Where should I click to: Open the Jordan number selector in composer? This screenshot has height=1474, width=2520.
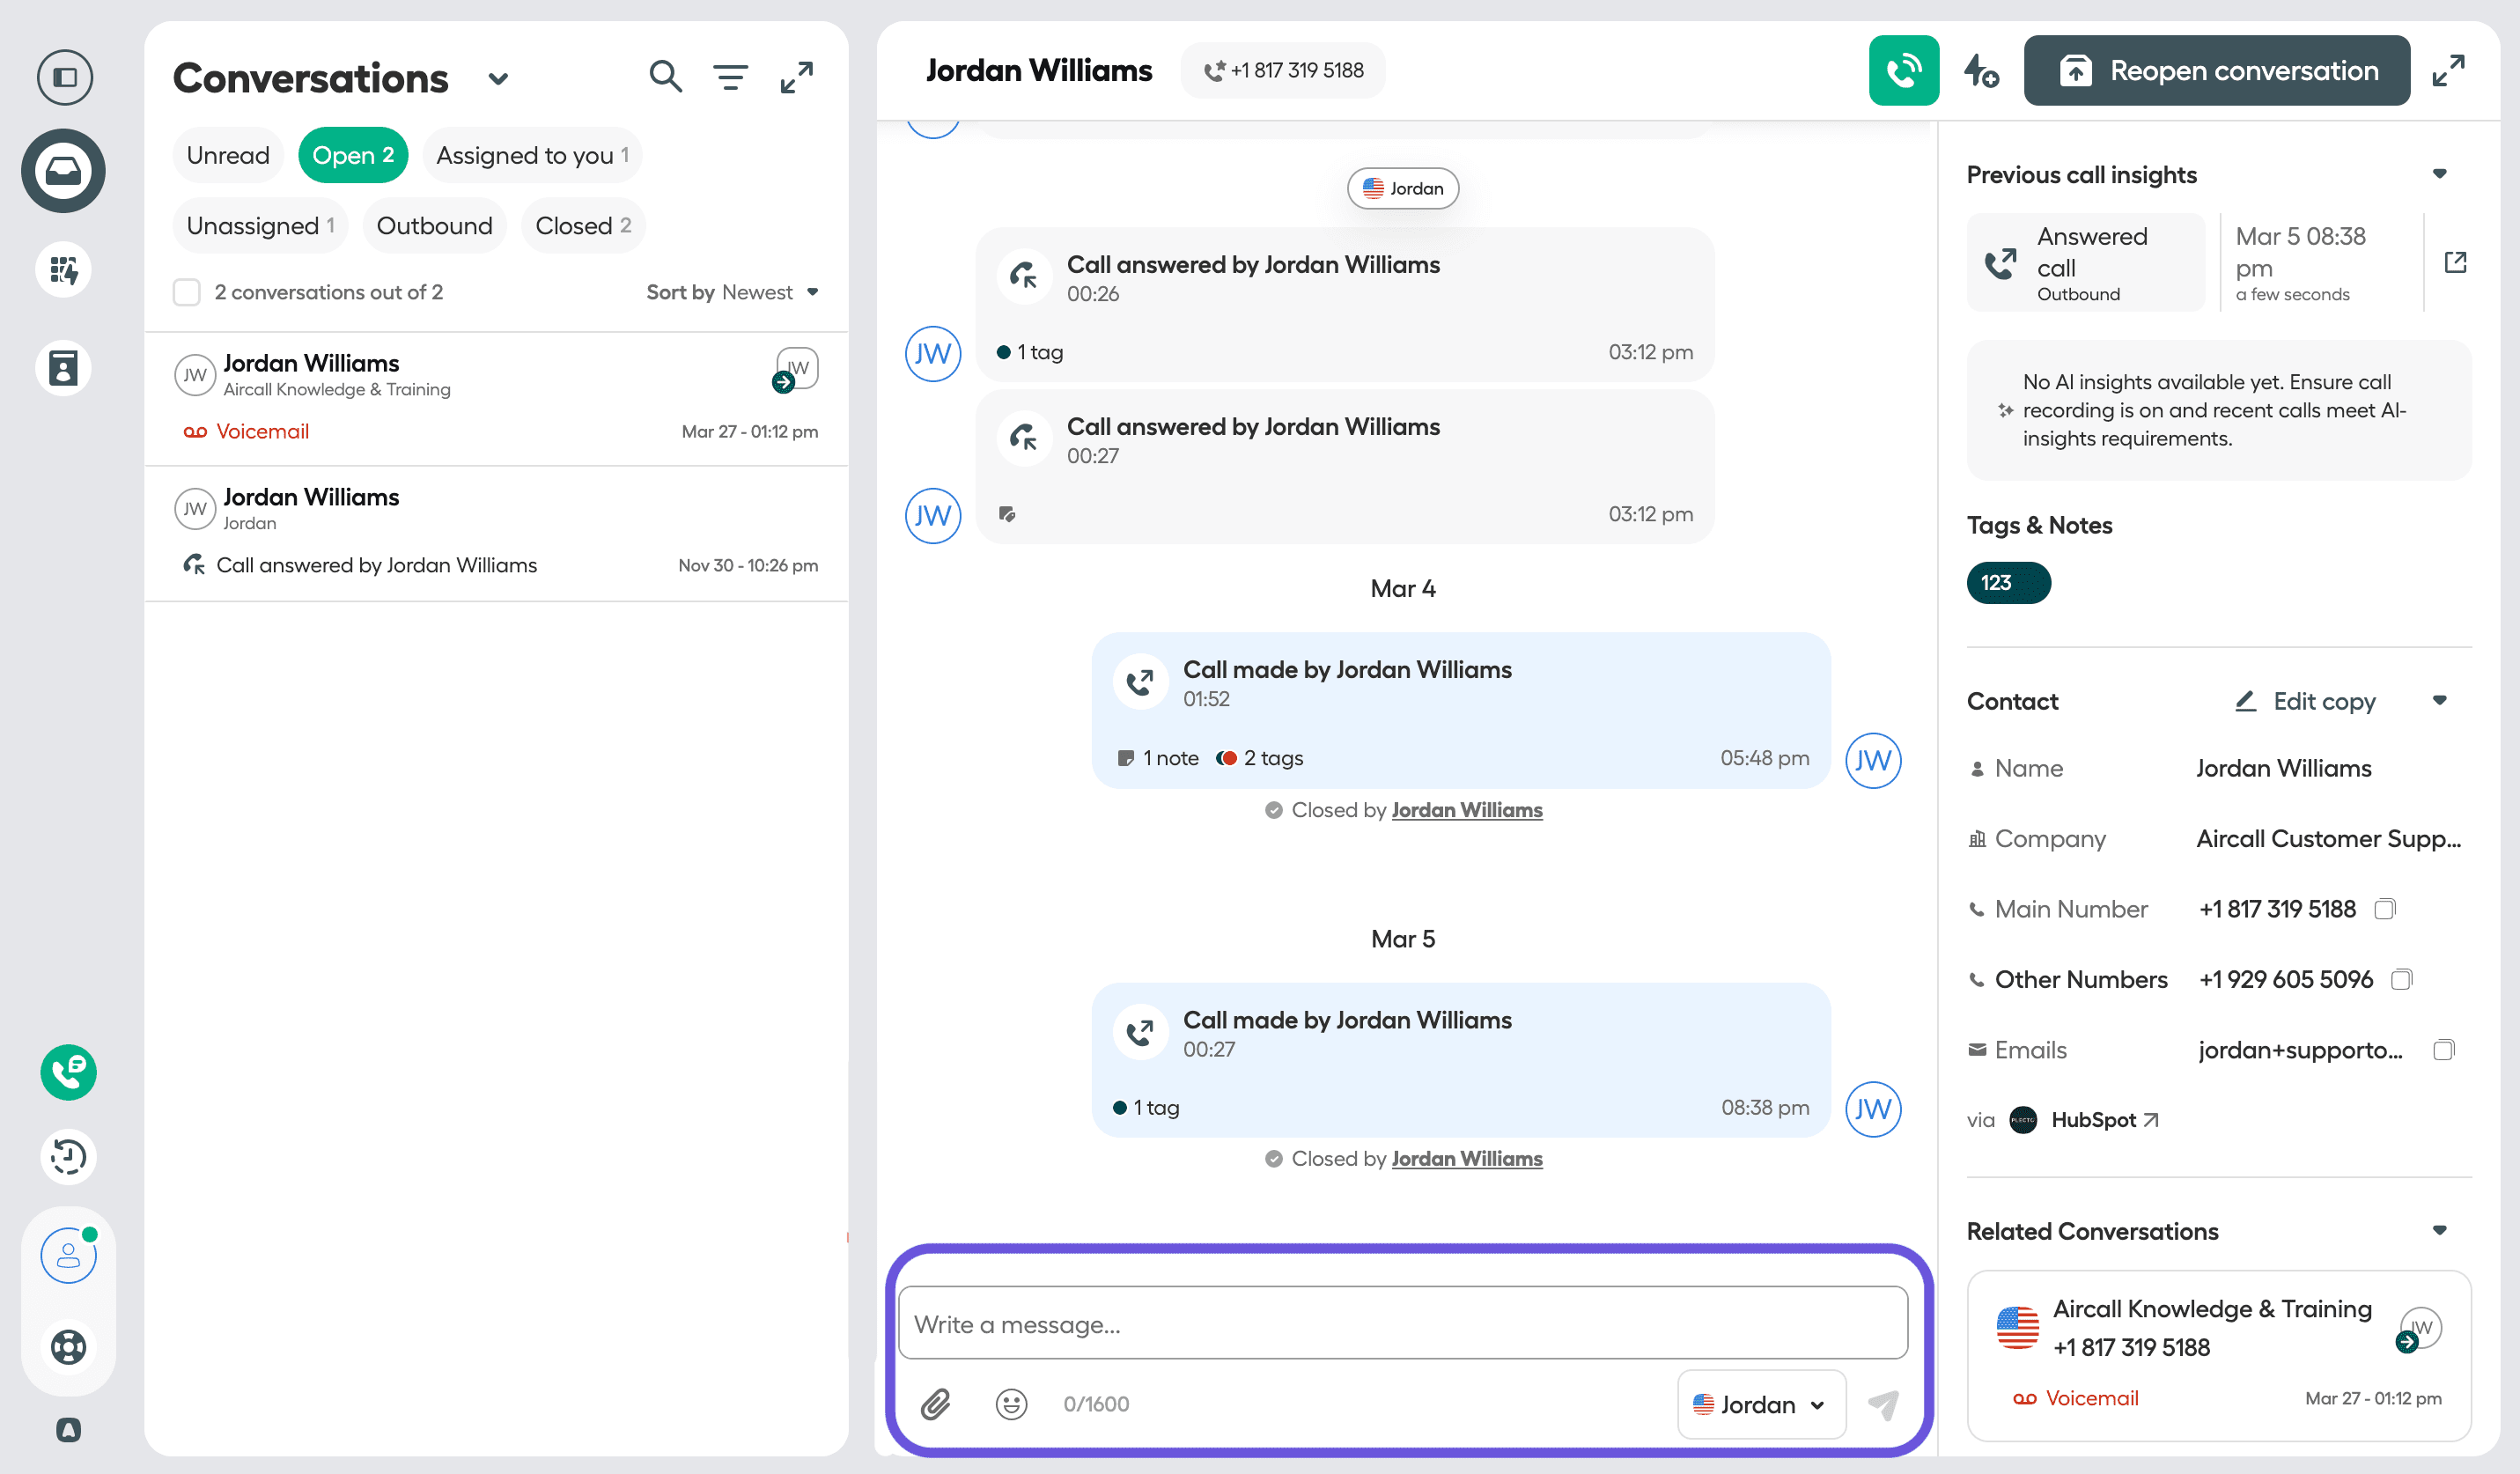coord(1760,1404)
